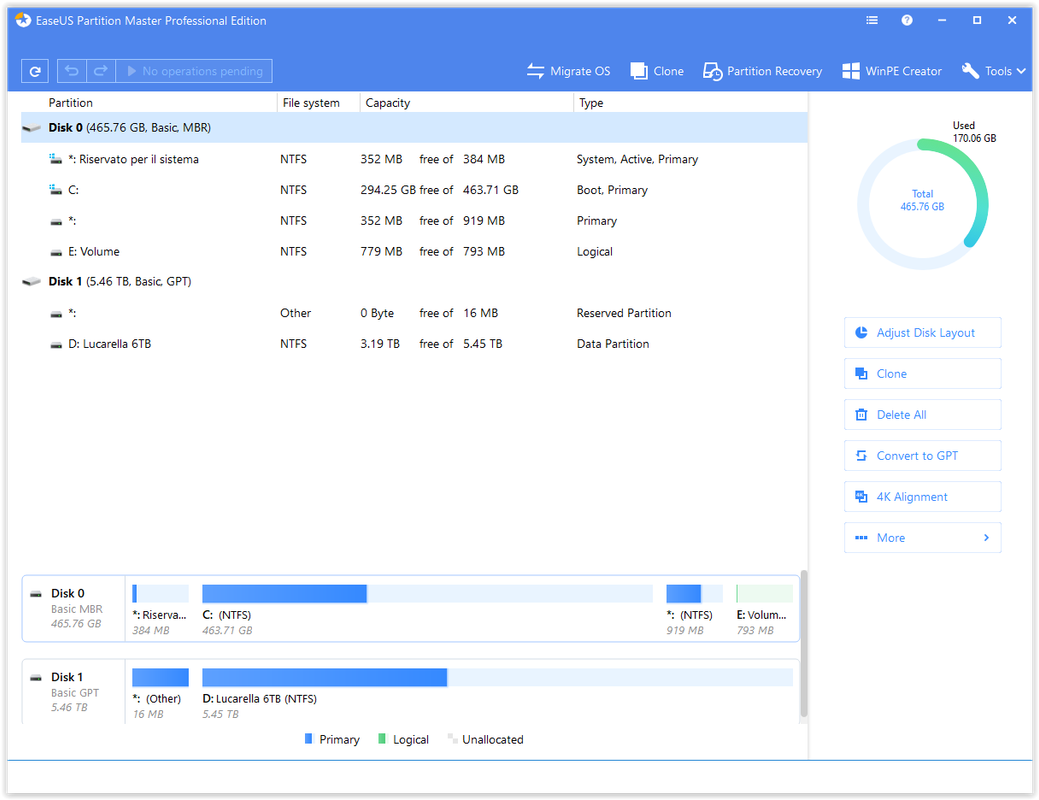Click the C: system drive icon
The image size is (1039, 800).
(56, 190)
